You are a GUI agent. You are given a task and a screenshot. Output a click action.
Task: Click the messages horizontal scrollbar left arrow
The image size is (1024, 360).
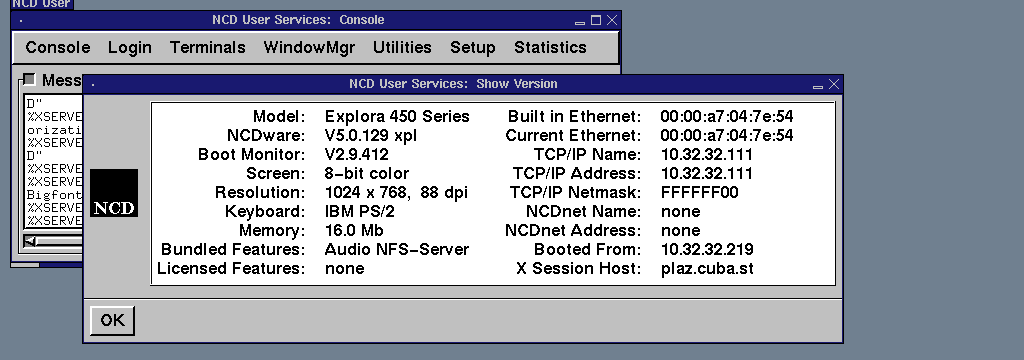pos(30,241)
